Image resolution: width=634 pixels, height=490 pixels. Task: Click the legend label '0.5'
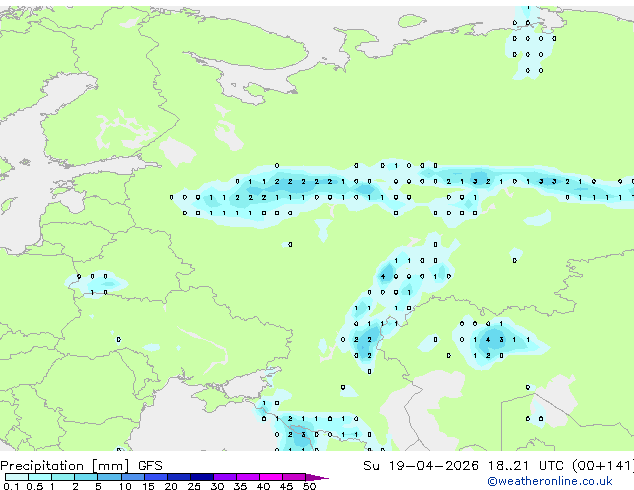point(35,486)
